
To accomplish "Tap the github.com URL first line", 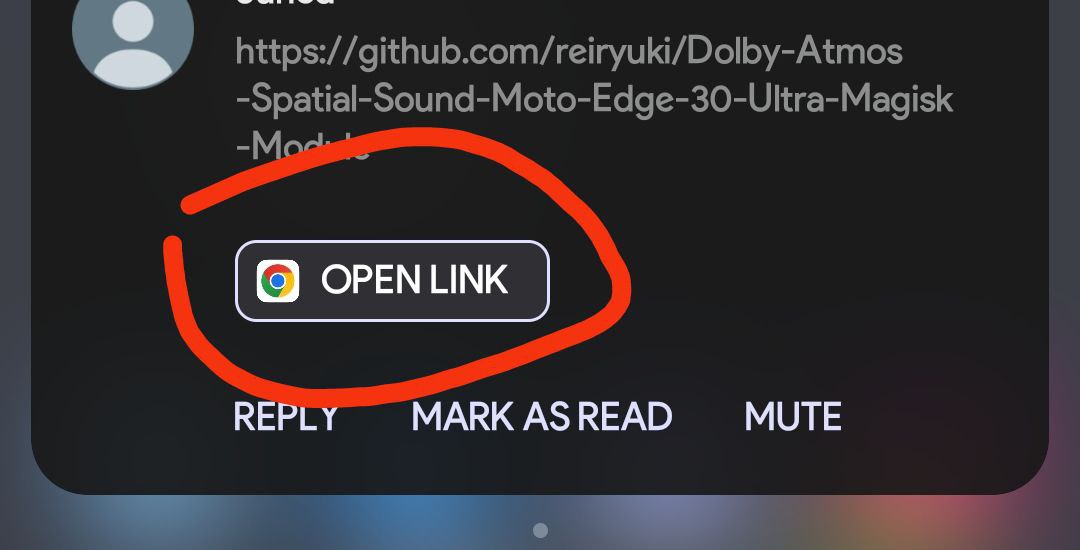I will click(x=569, y=52).
